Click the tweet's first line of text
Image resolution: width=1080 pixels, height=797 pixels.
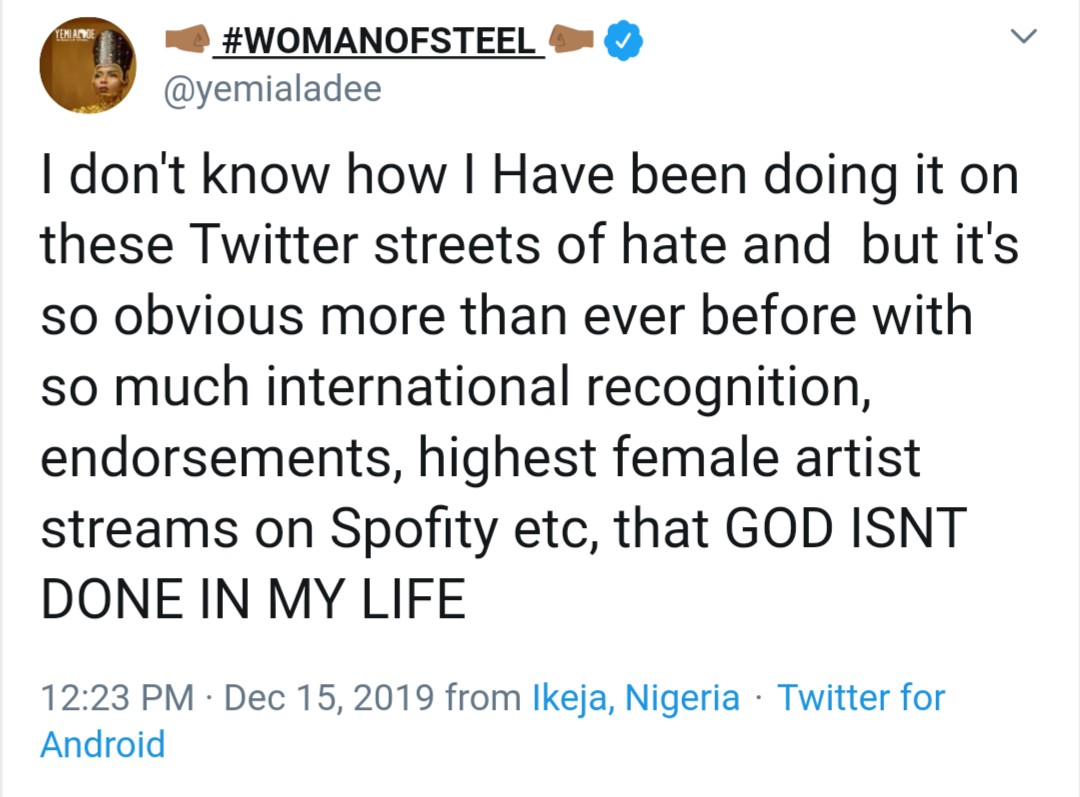[528, 176]
